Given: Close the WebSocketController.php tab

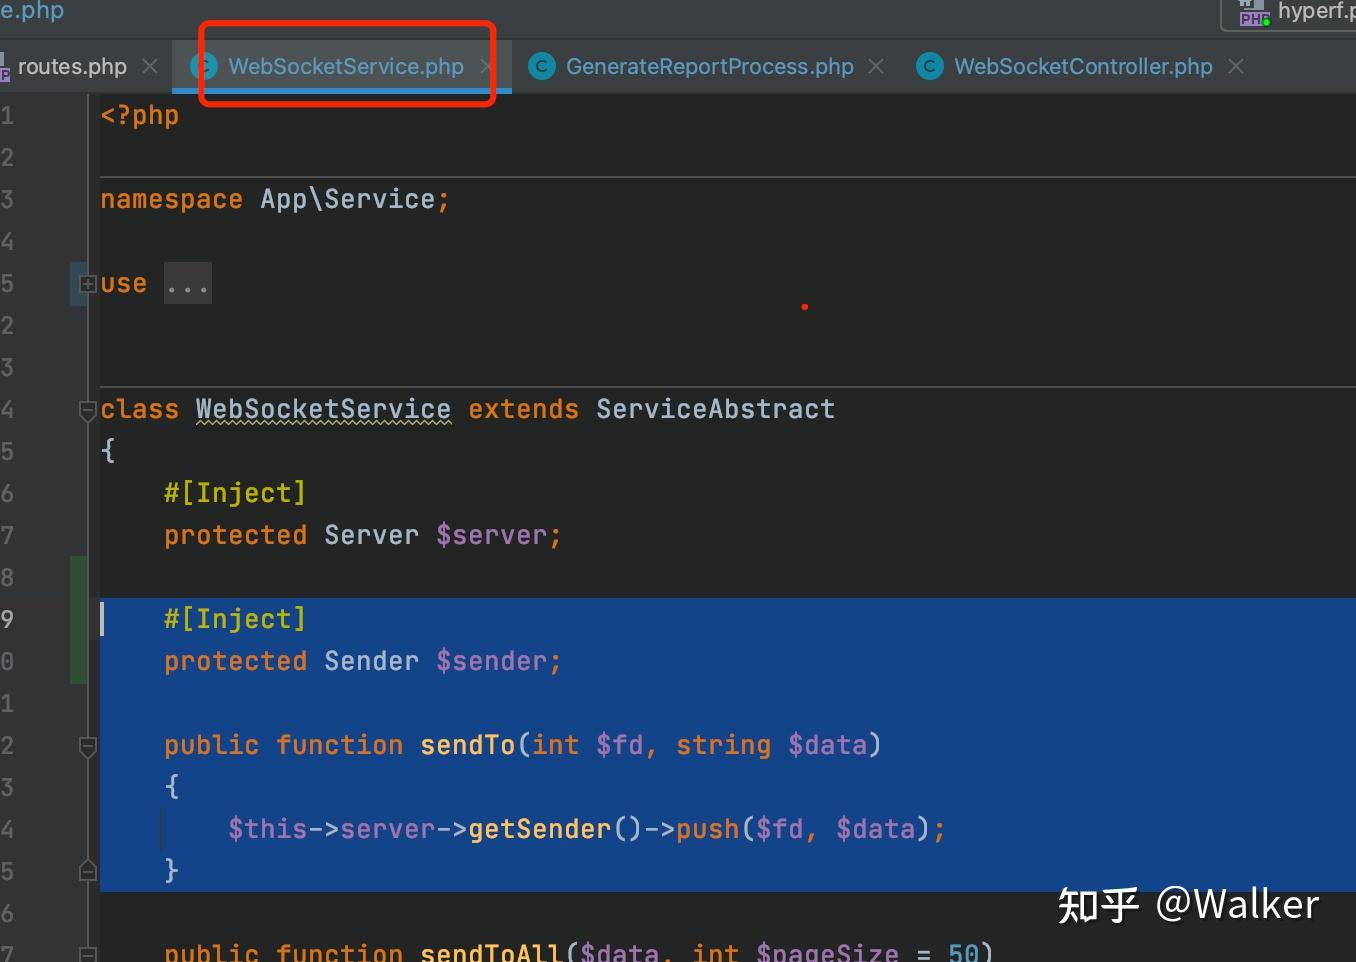Looking at the screenshot, I should pyautogui.click(x=1236, y=66).
